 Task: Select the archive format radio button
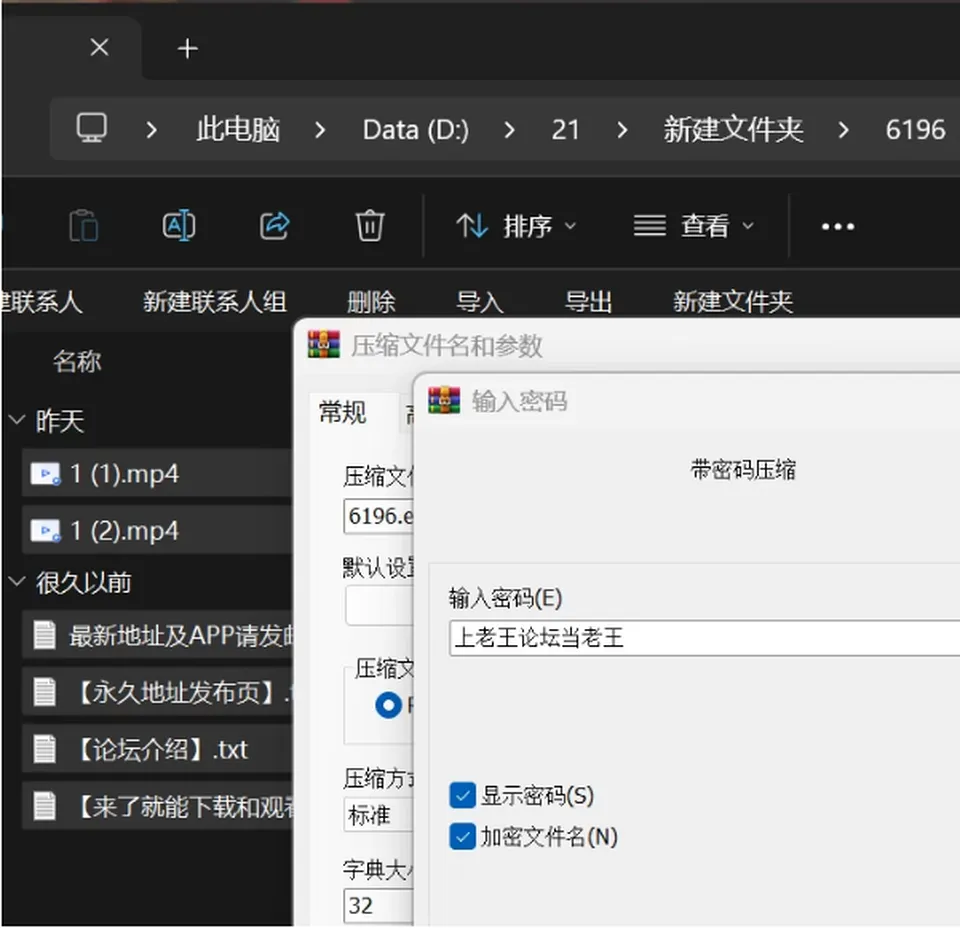coord(388,705)
